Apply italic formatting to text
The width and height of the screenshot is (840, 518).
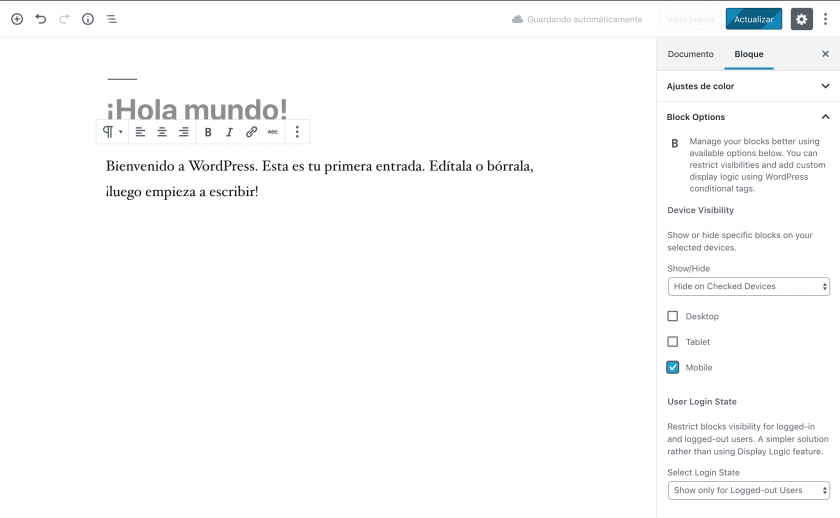[229, 132]
